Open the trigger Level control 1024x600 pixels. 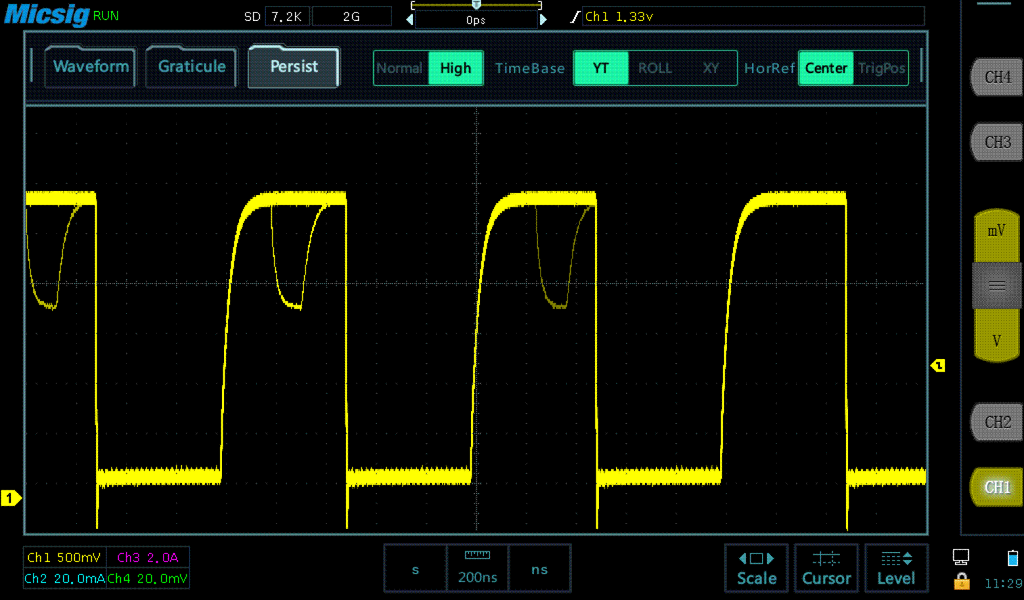pos(896,568)
